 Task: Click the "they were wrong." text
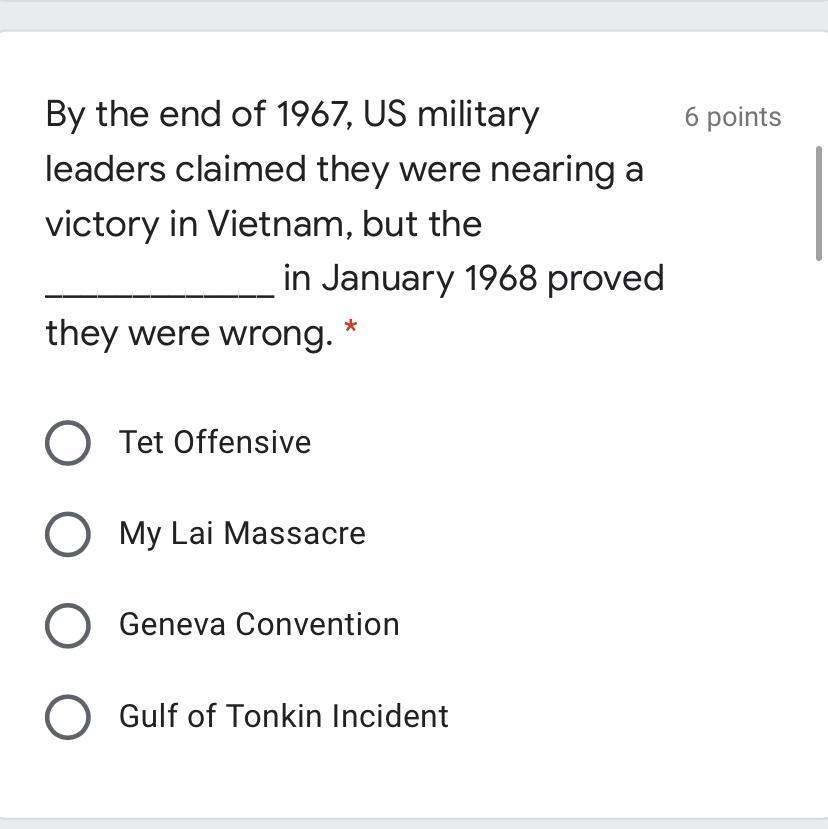coord(189,333)
